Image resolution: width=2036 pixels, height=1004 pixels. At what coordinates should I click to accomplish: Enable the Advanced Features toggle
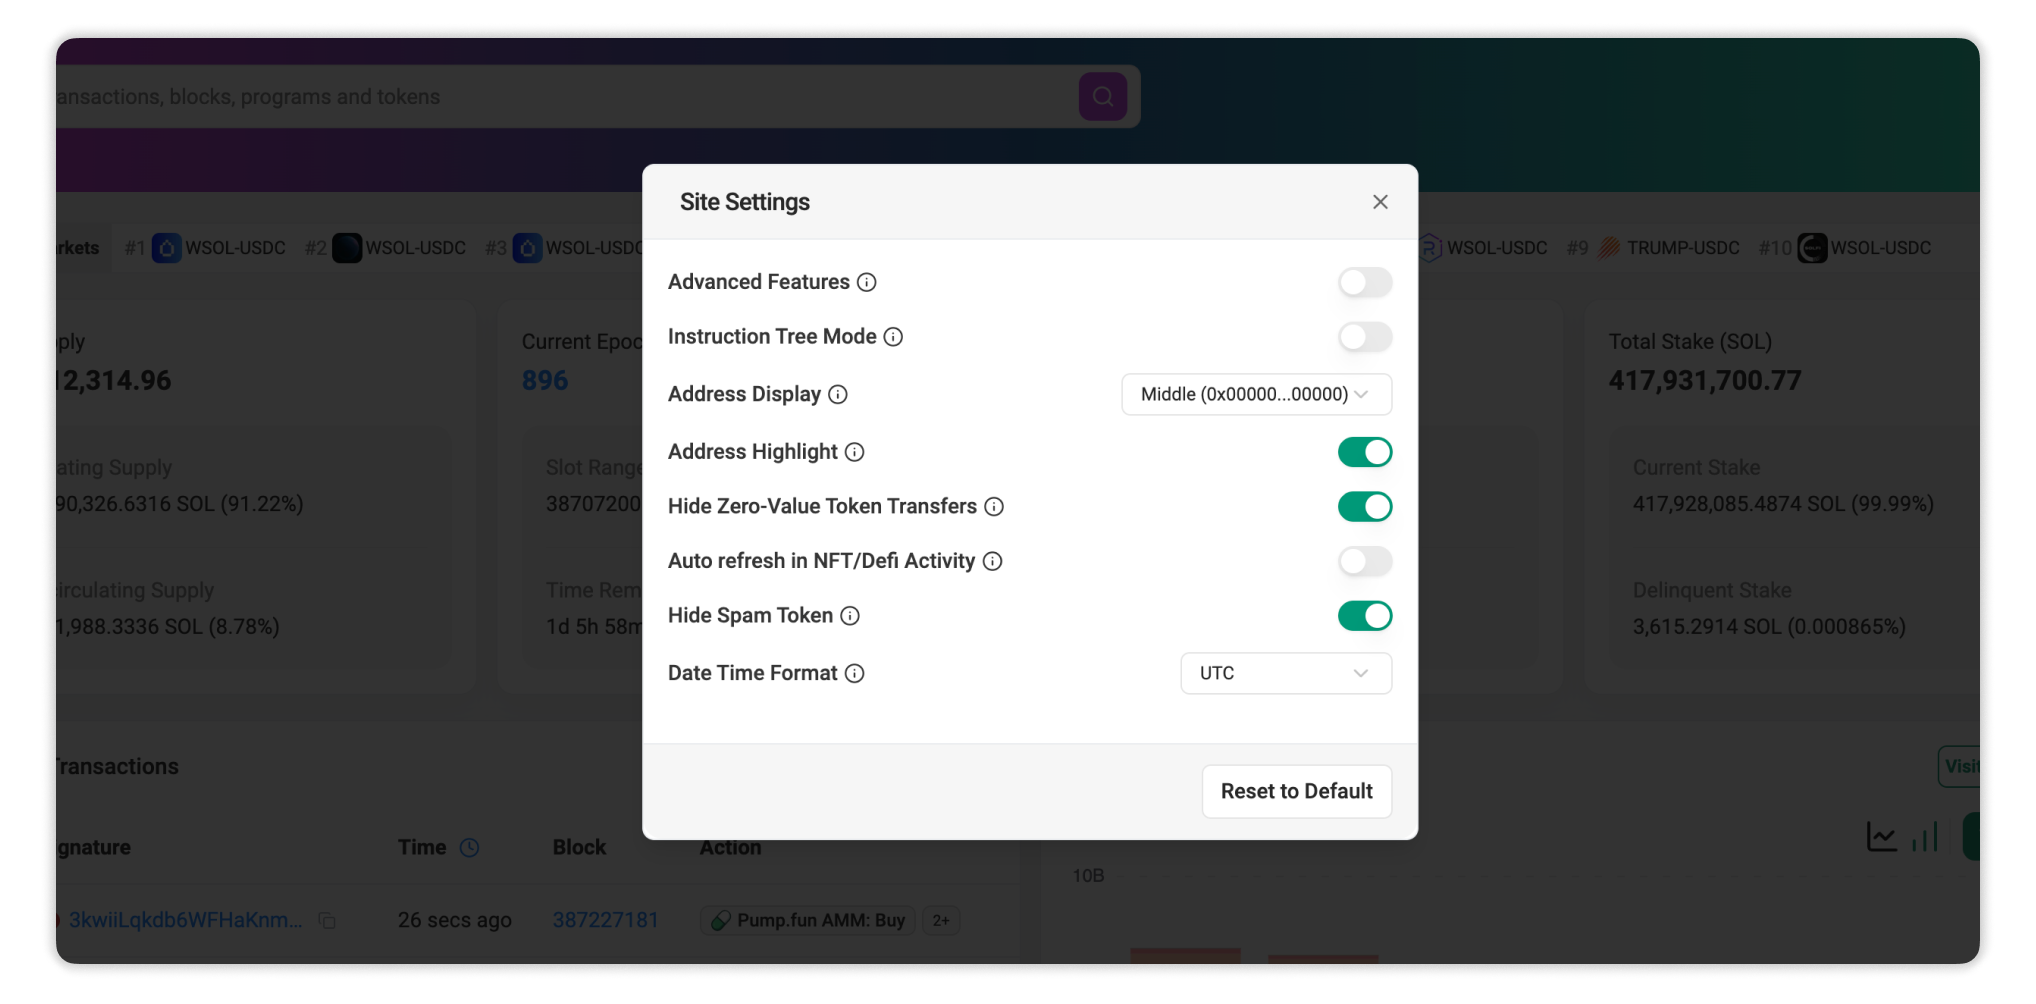(1365, 282)
